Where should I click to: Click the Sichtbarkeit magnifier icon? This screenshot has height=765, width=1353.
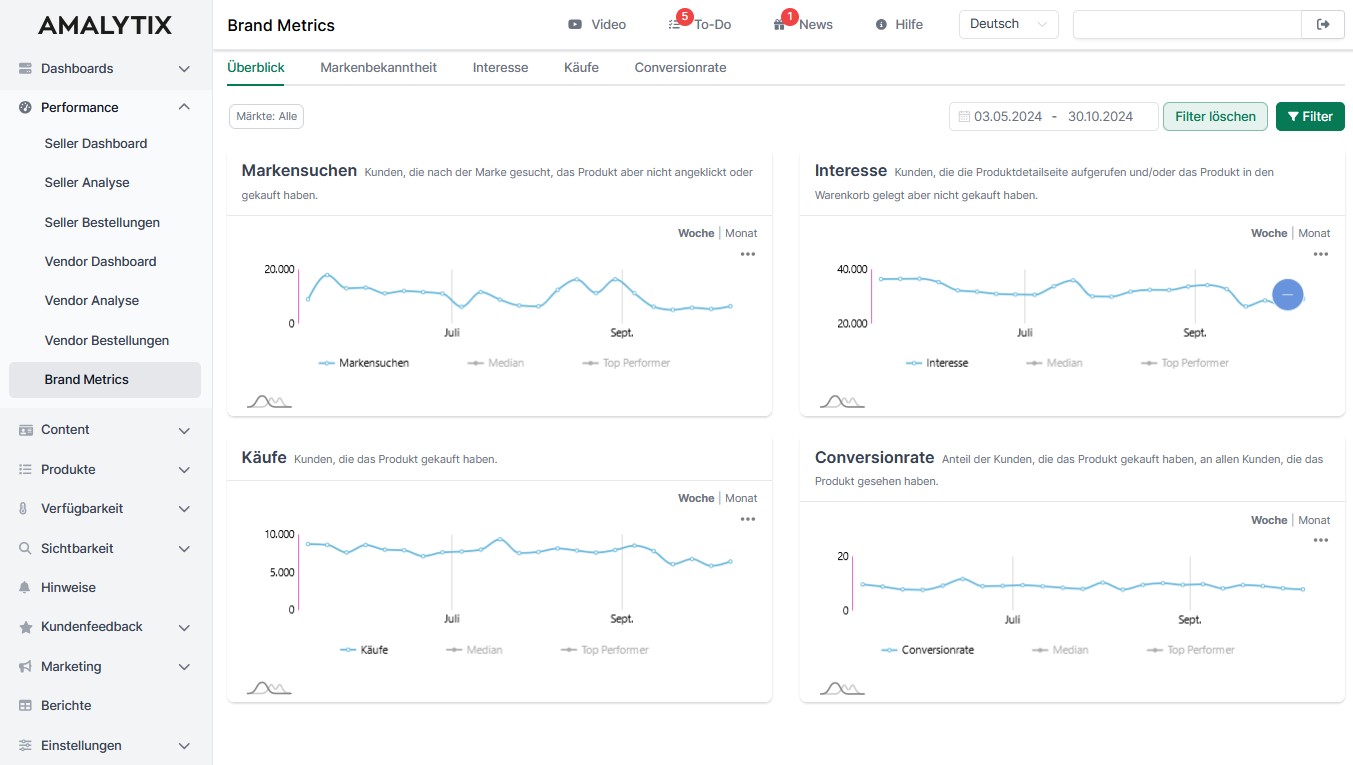coord(25,548)
